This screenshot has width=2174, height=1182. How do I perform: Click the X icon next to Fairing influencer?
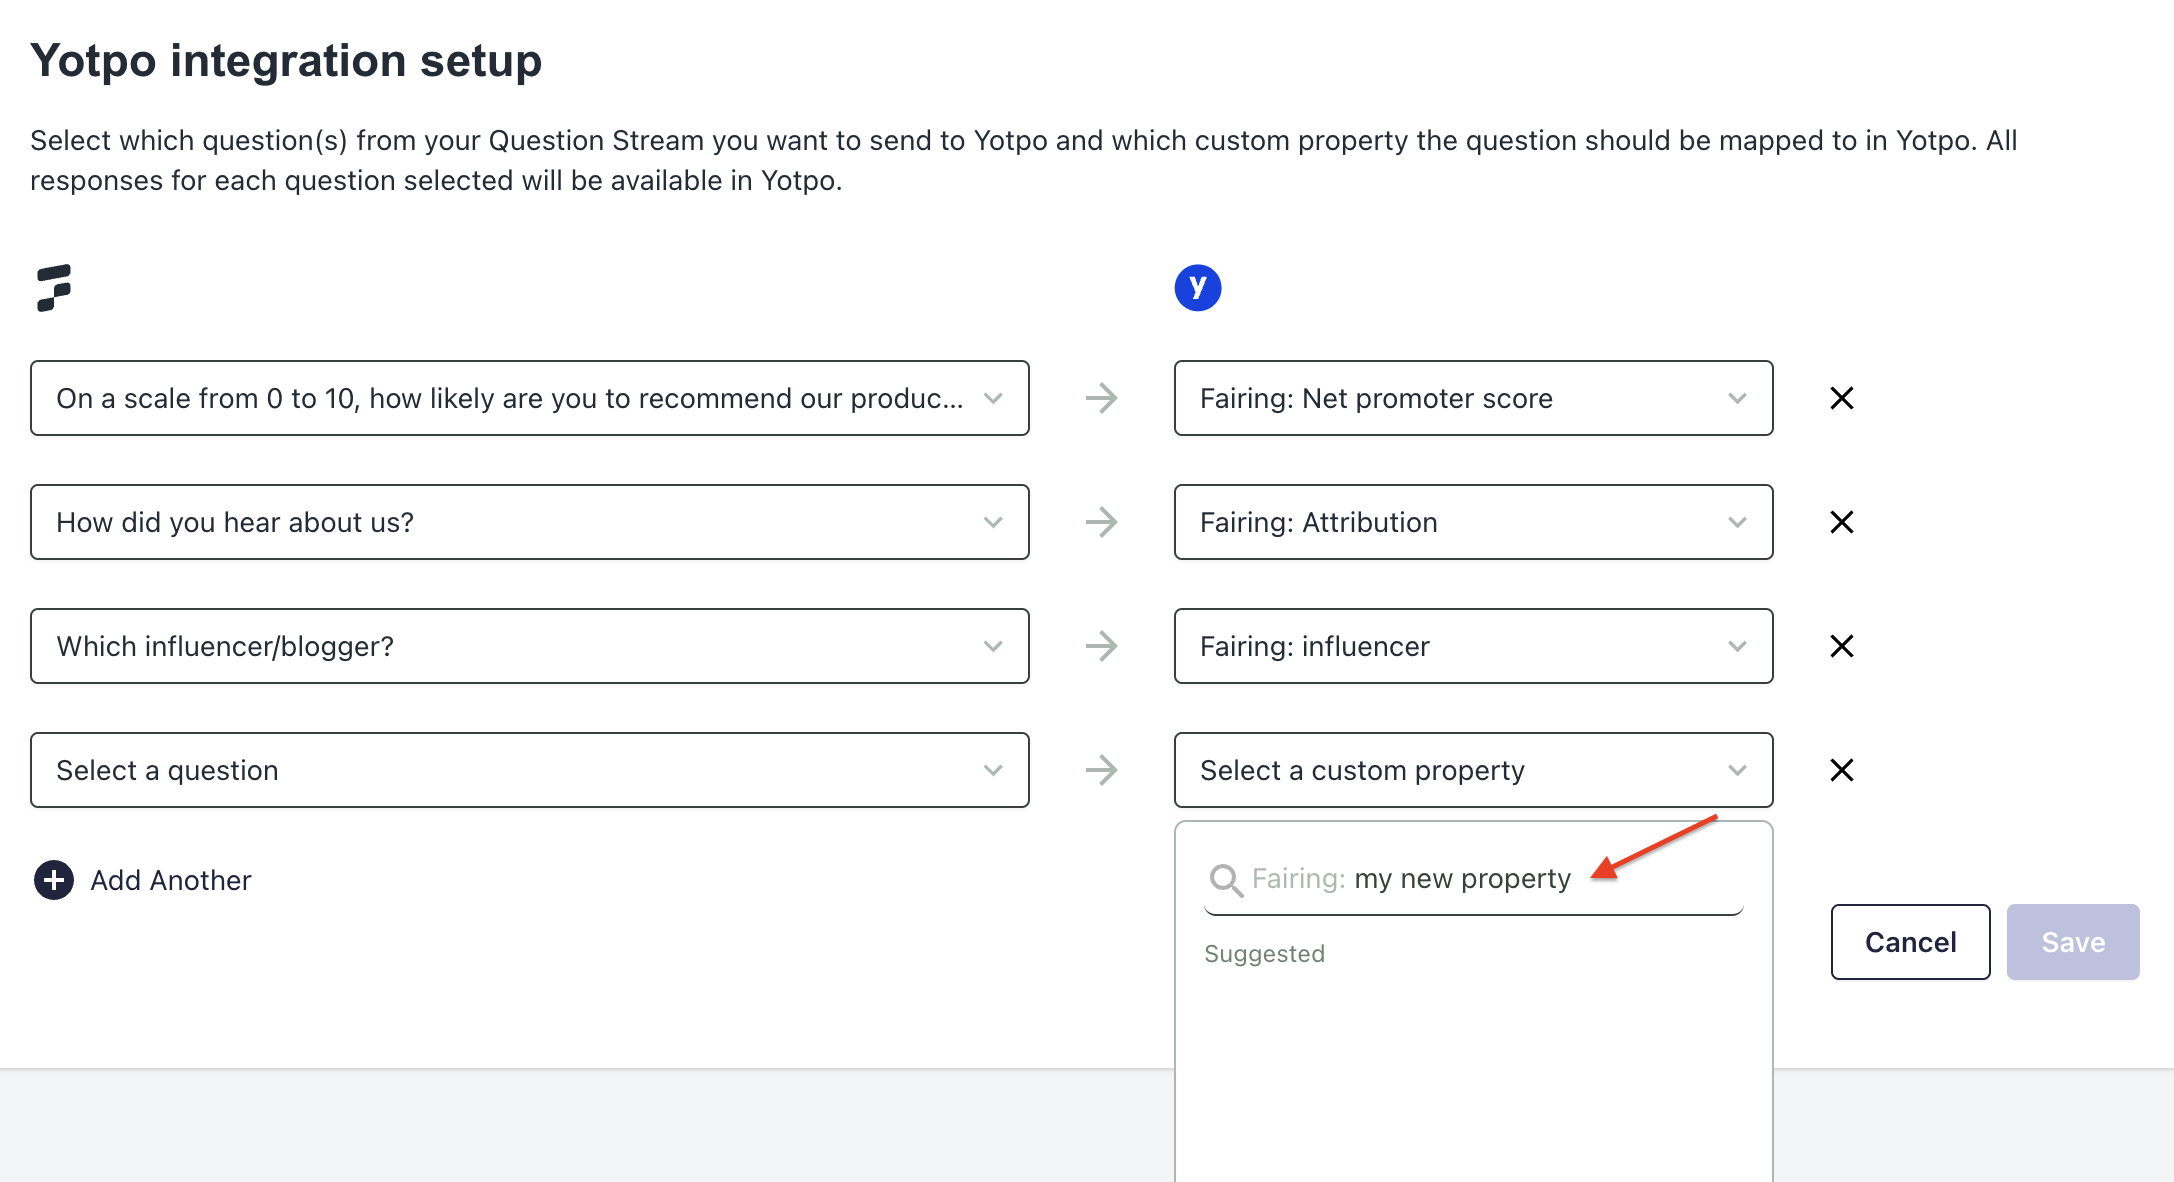(x=1841, y=646)
